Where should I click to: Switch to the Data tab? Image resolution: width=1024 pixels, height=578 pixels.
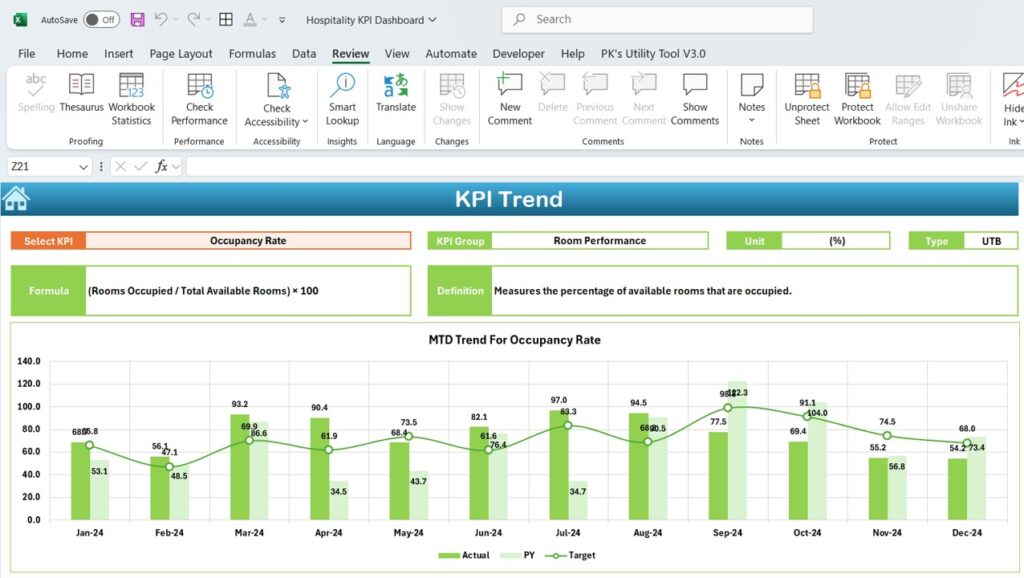pyautogui.click(x=304, y=54)
